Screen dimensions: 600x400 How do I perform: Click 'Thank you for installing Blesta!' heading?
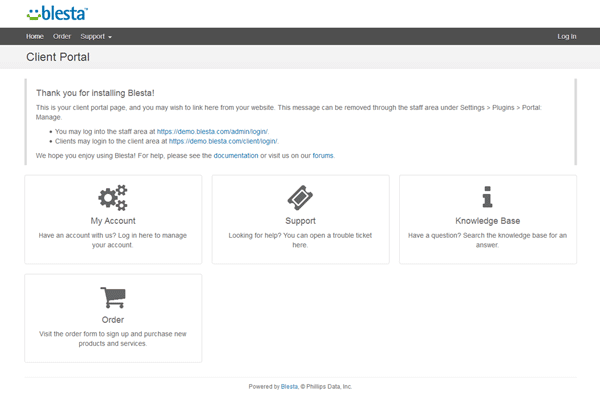[x=95, y=93]
